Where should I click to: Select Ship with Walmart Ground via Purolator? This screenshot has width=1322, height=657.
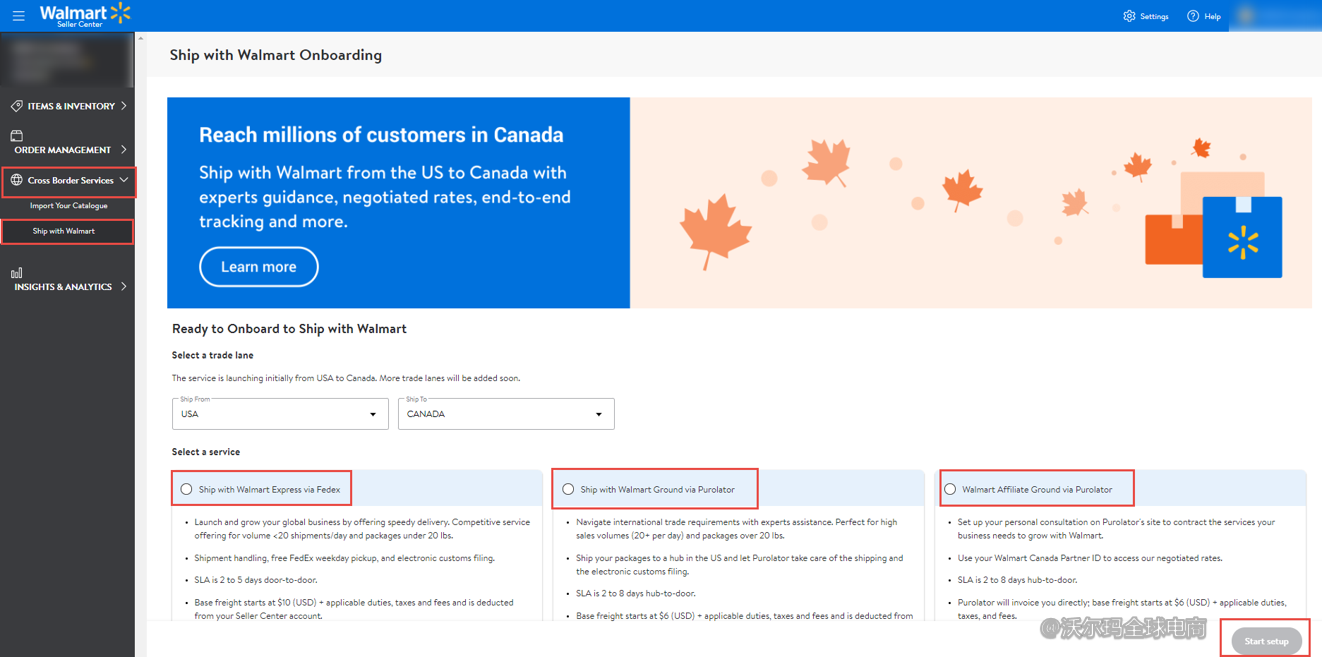click(569, 490)
